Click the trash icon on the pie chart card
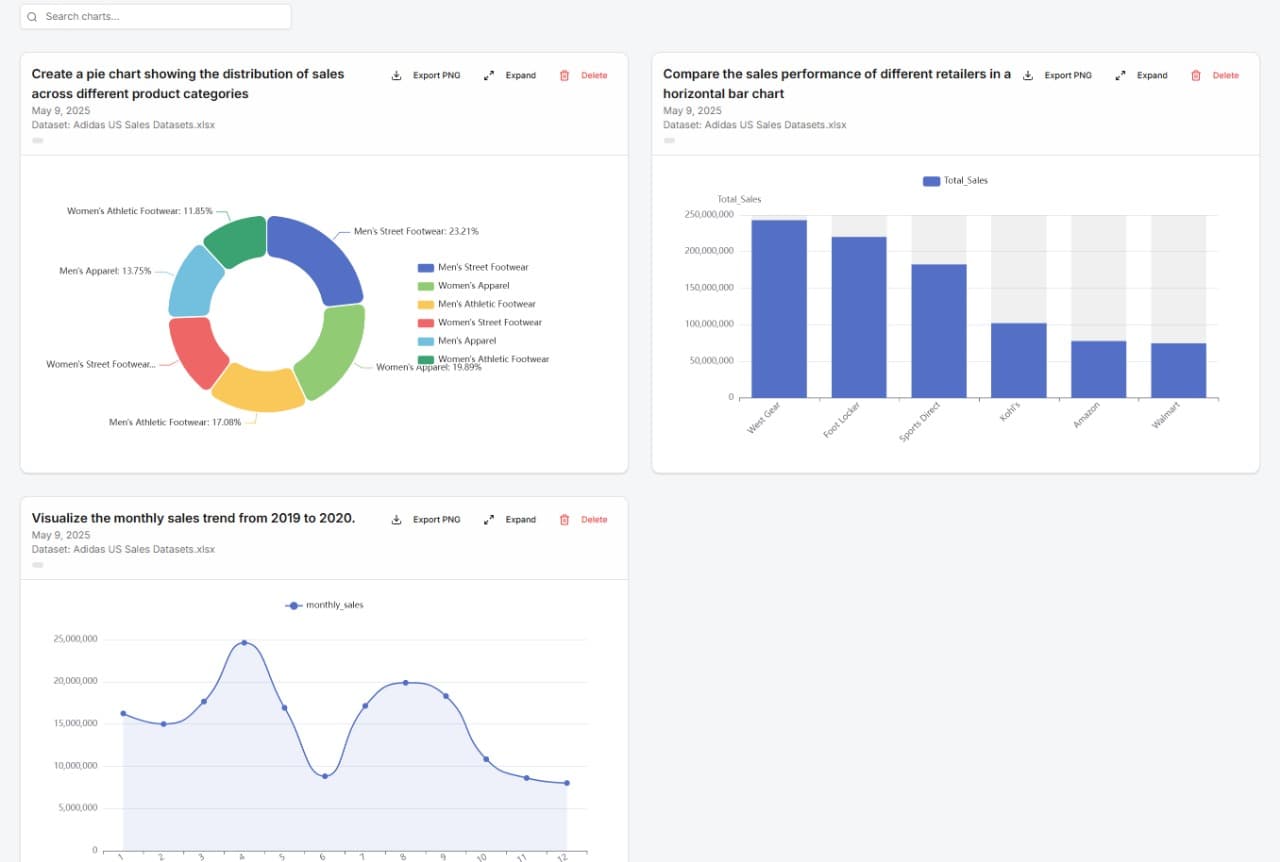The image size is (1280, 862). [x=566, y=74]
